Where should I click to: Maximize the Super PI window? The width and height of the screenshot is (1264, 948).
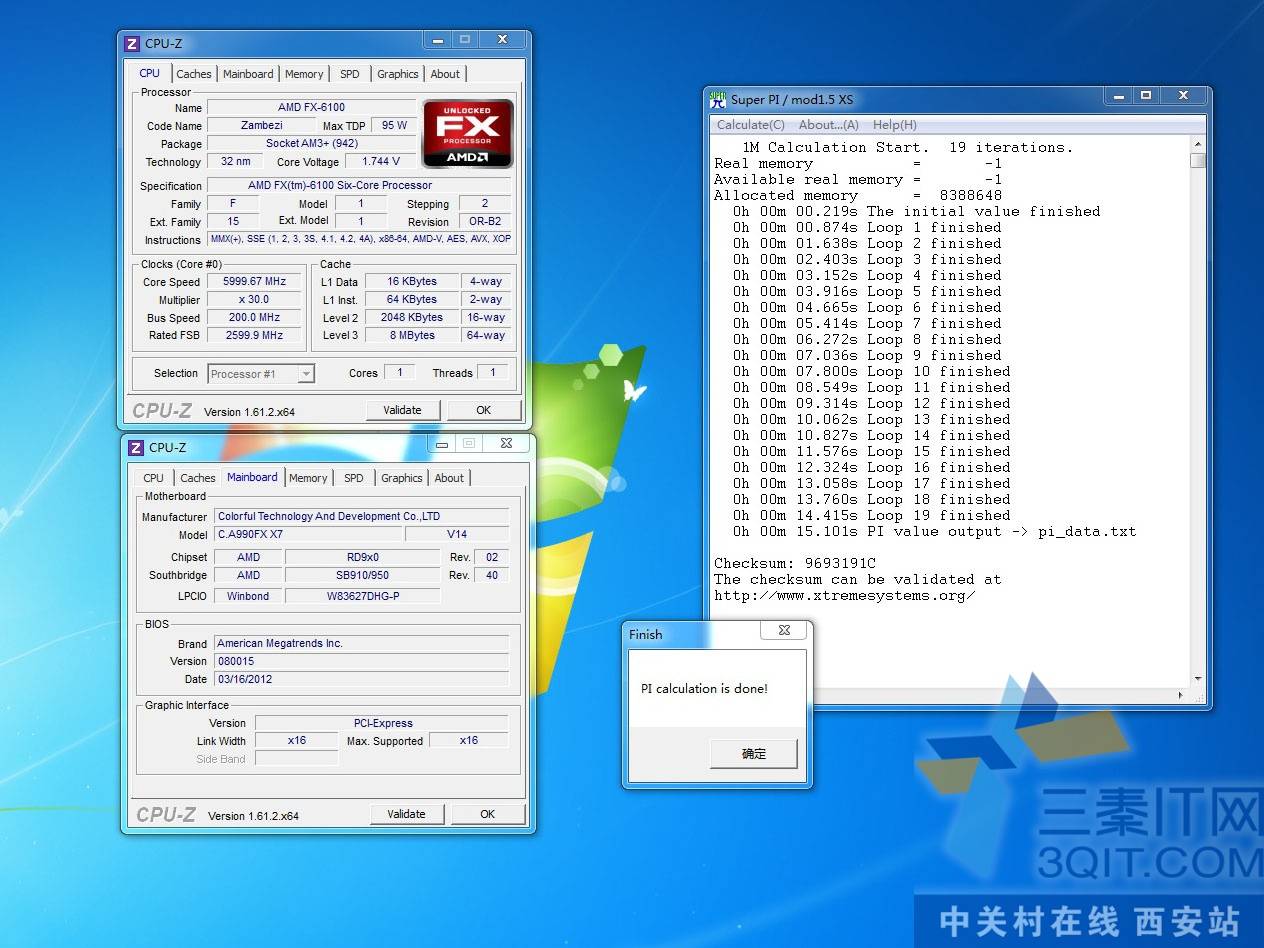coord(1146,96)
